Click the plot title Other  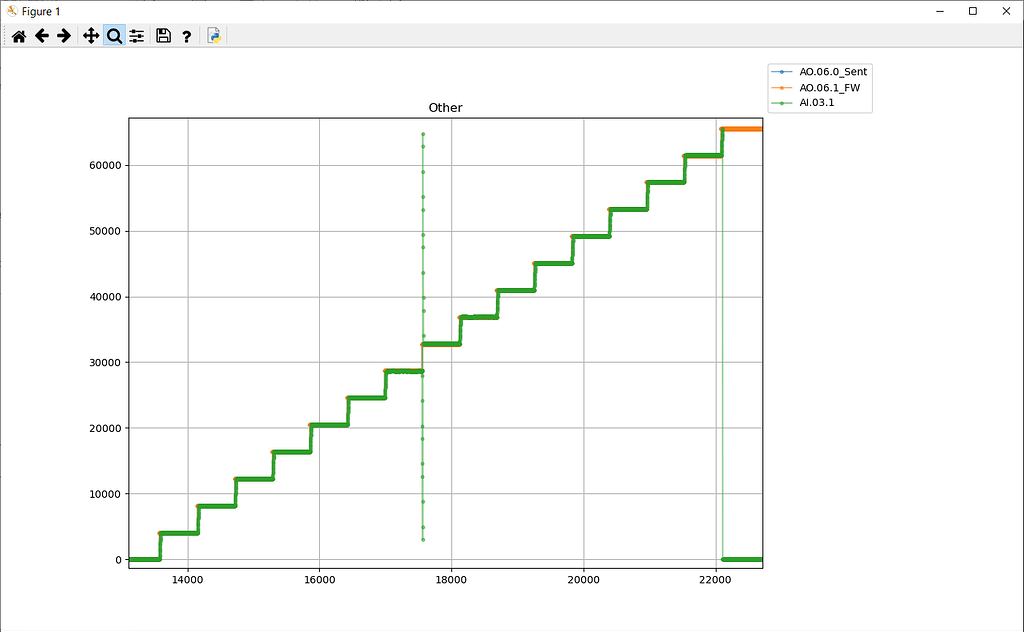pos(445,108)
